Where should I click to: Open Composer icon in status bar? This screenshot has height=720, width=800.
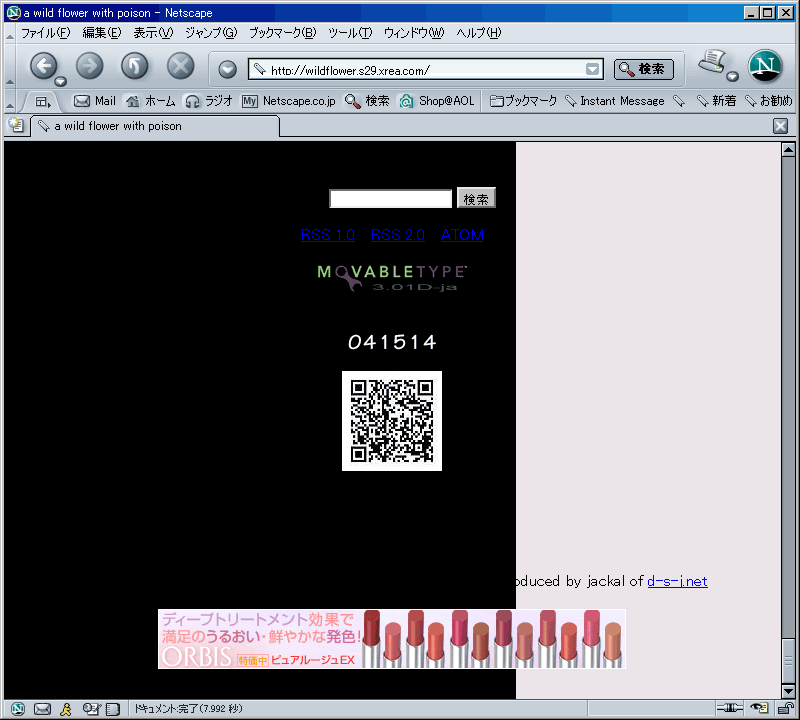pos(92,709)
